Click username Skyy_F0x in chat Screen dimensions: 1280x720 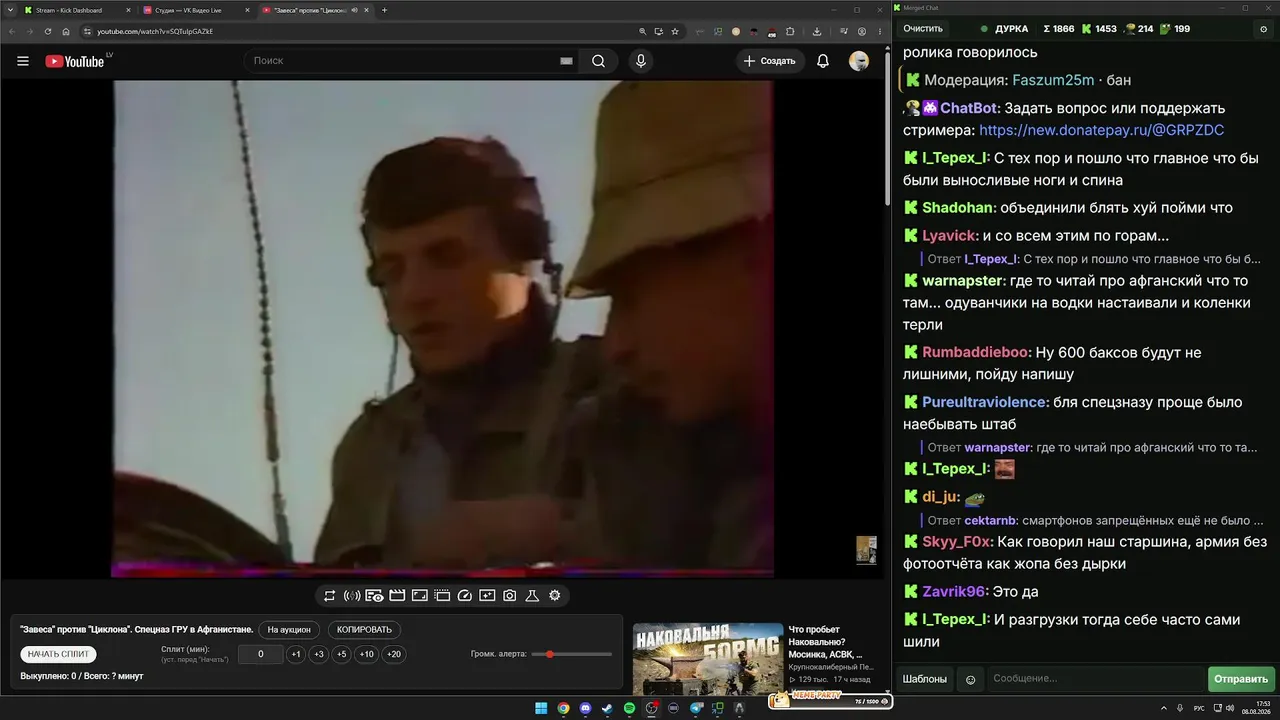tap(956, 542)
